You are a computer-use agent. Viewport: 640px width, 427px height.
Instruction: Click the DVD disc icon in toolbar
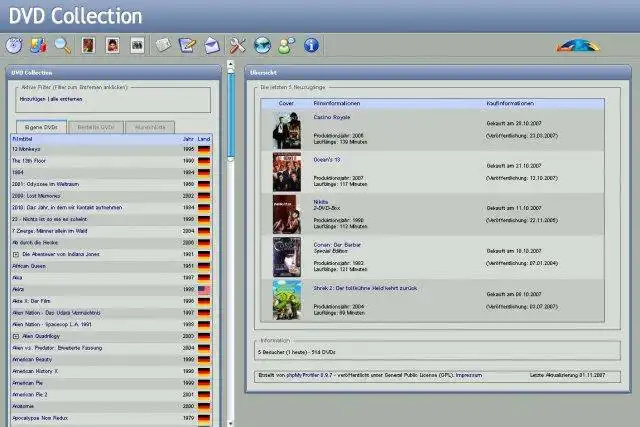[x=14, y=45]
